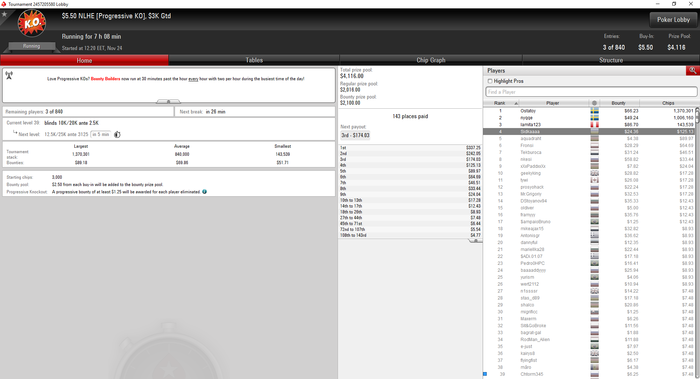The width and height of the screenshot is (700, 379).
Task: Select the rank 2 player row
Action: 589,118
